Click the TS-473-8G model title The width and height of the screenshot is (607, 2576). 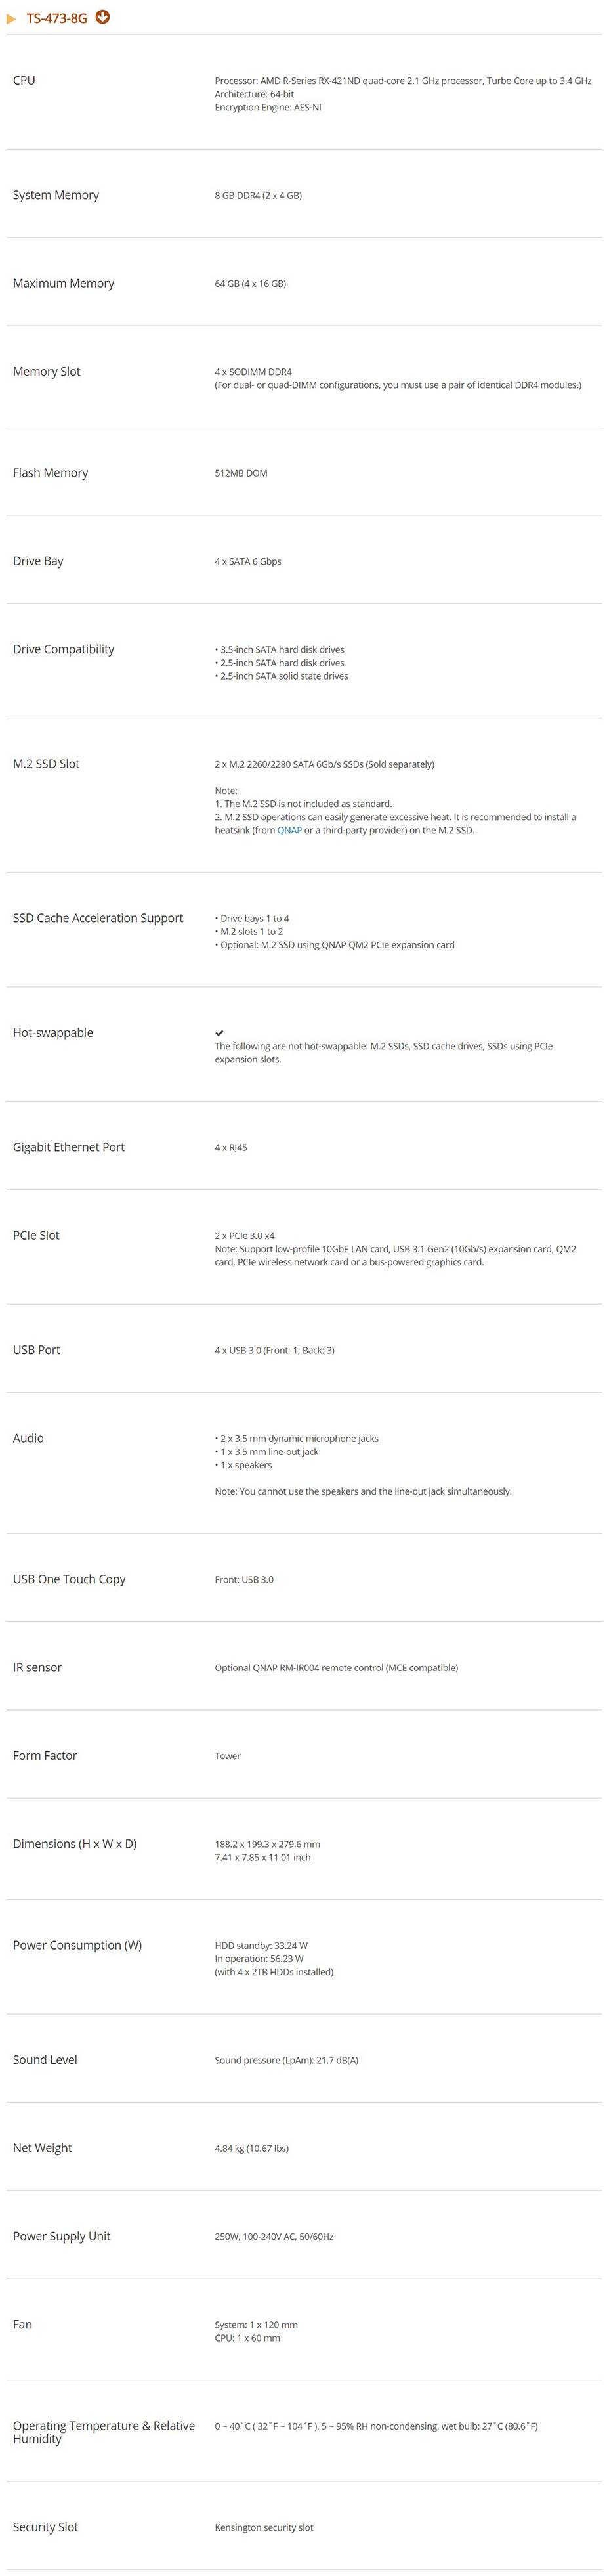click(57, 18)
